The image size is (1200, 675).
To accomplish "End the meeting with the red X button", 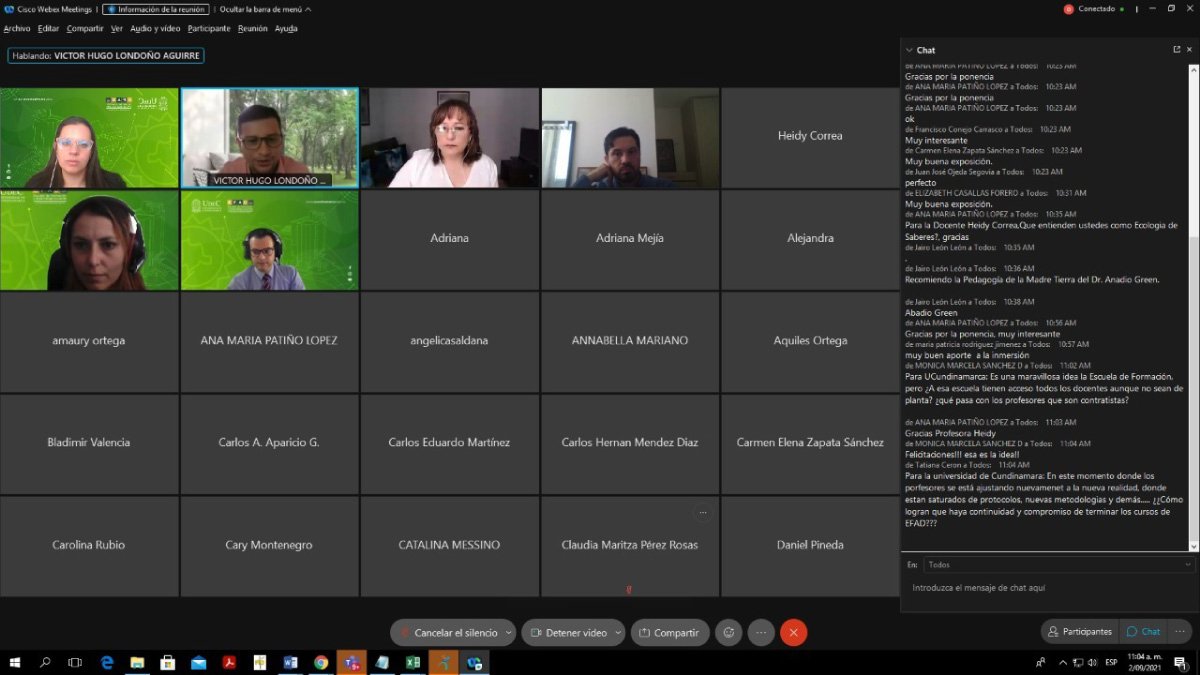I will click(x=793, y=632).
